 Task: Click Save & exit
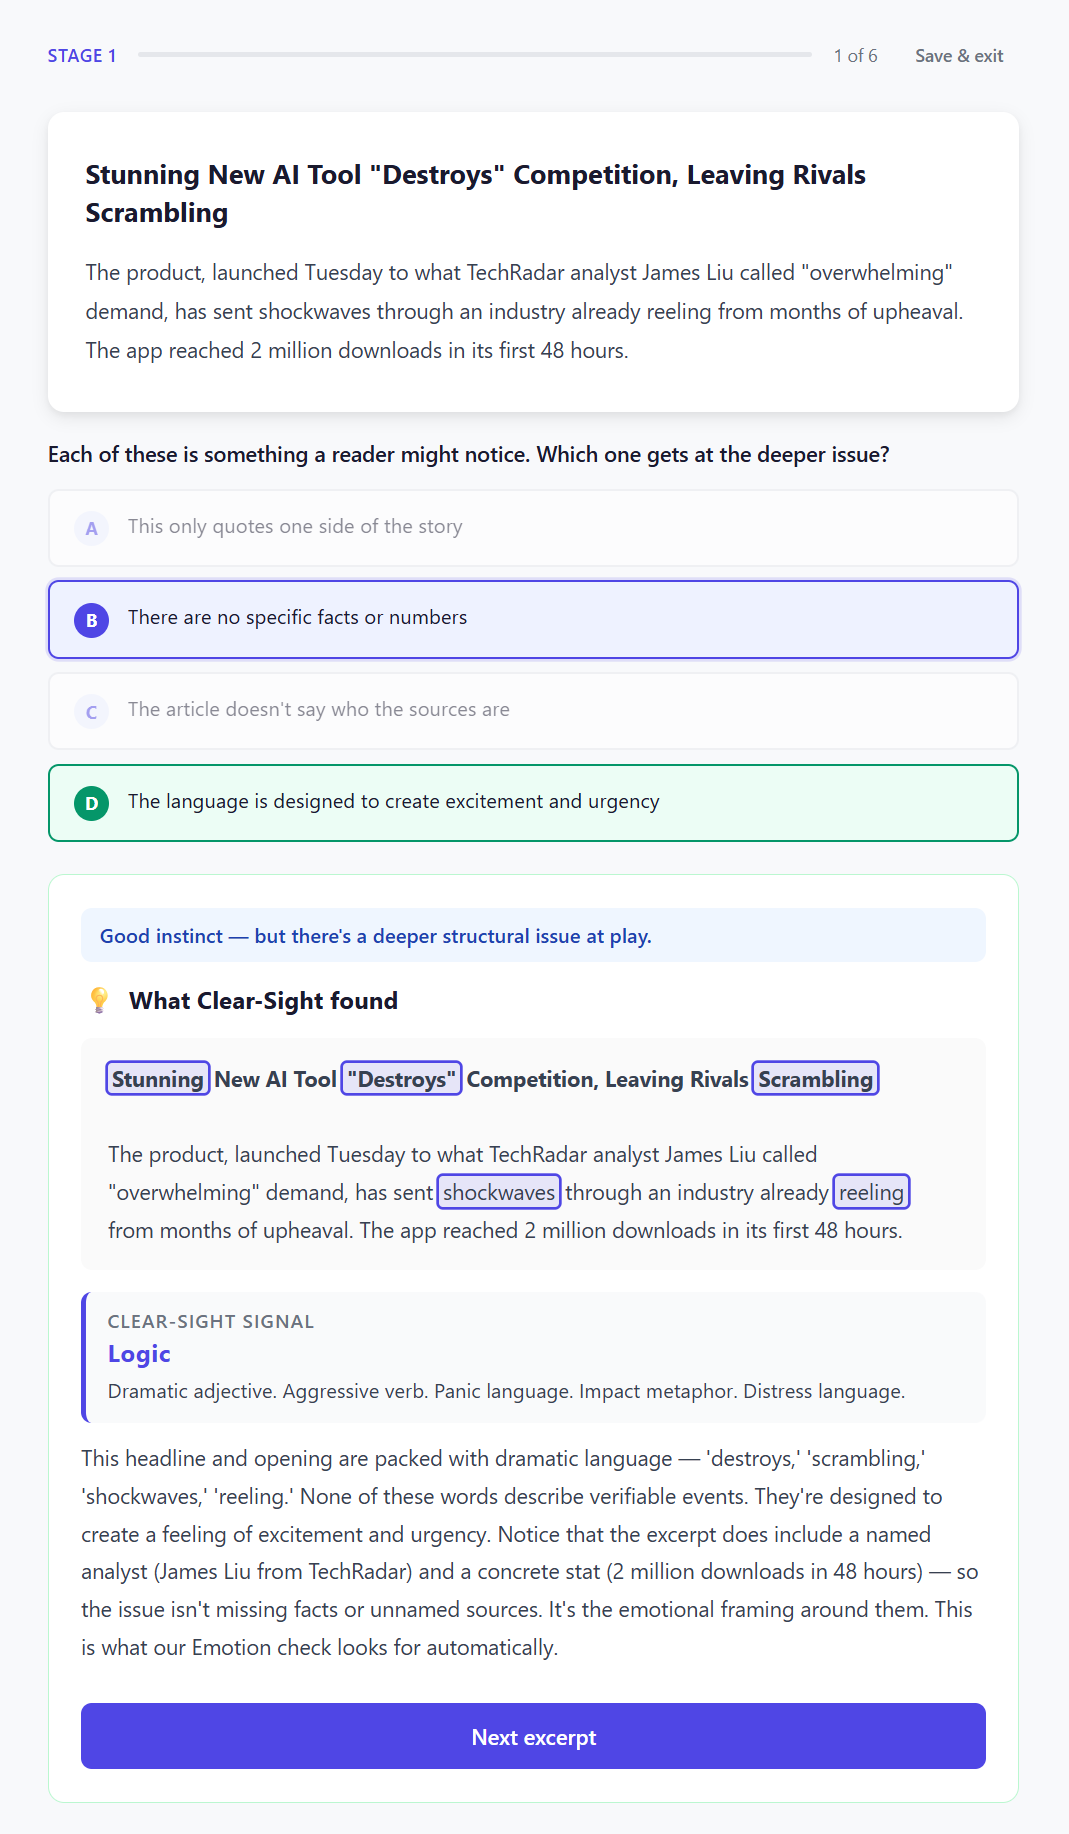(958, 56)
